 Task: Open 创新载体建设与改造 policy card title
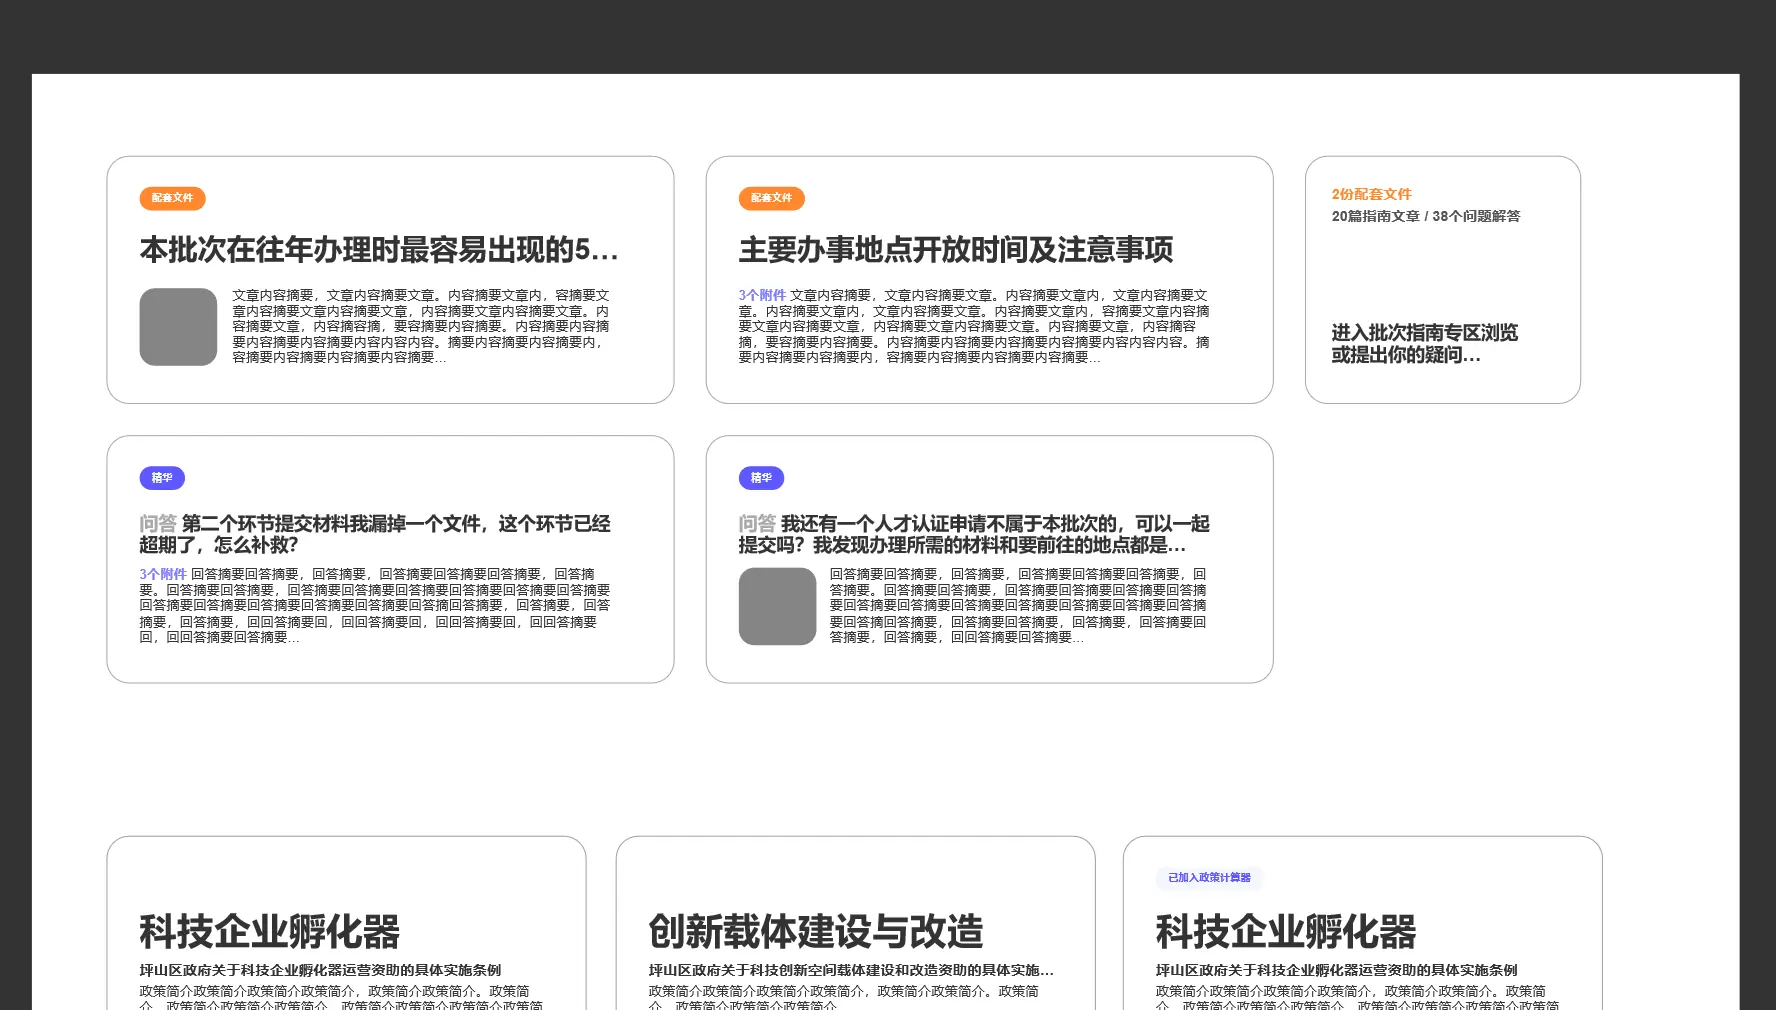815,931
